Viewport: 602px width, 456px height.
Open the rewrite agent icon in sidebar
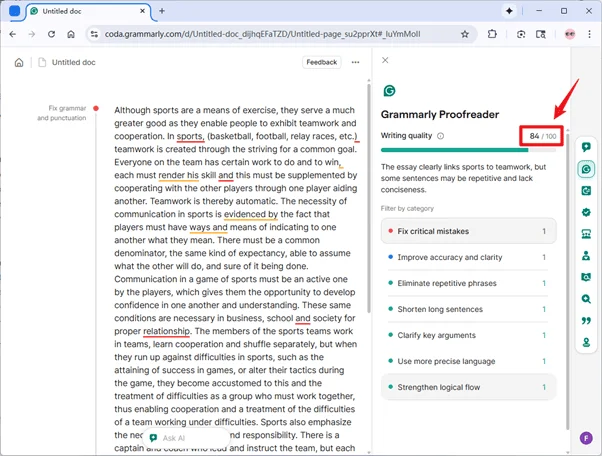[586, 190]
